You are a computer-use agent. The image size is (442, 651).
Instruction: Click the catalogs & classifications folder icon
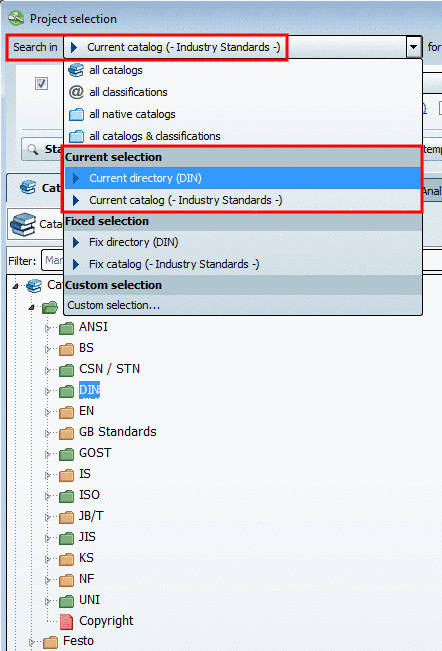pos(76,136)
